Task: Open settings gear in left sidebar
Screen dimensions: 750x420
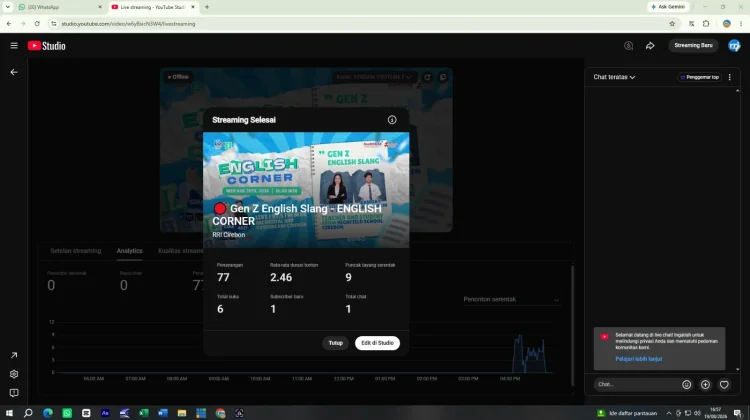Action: (x=14, y=374)
